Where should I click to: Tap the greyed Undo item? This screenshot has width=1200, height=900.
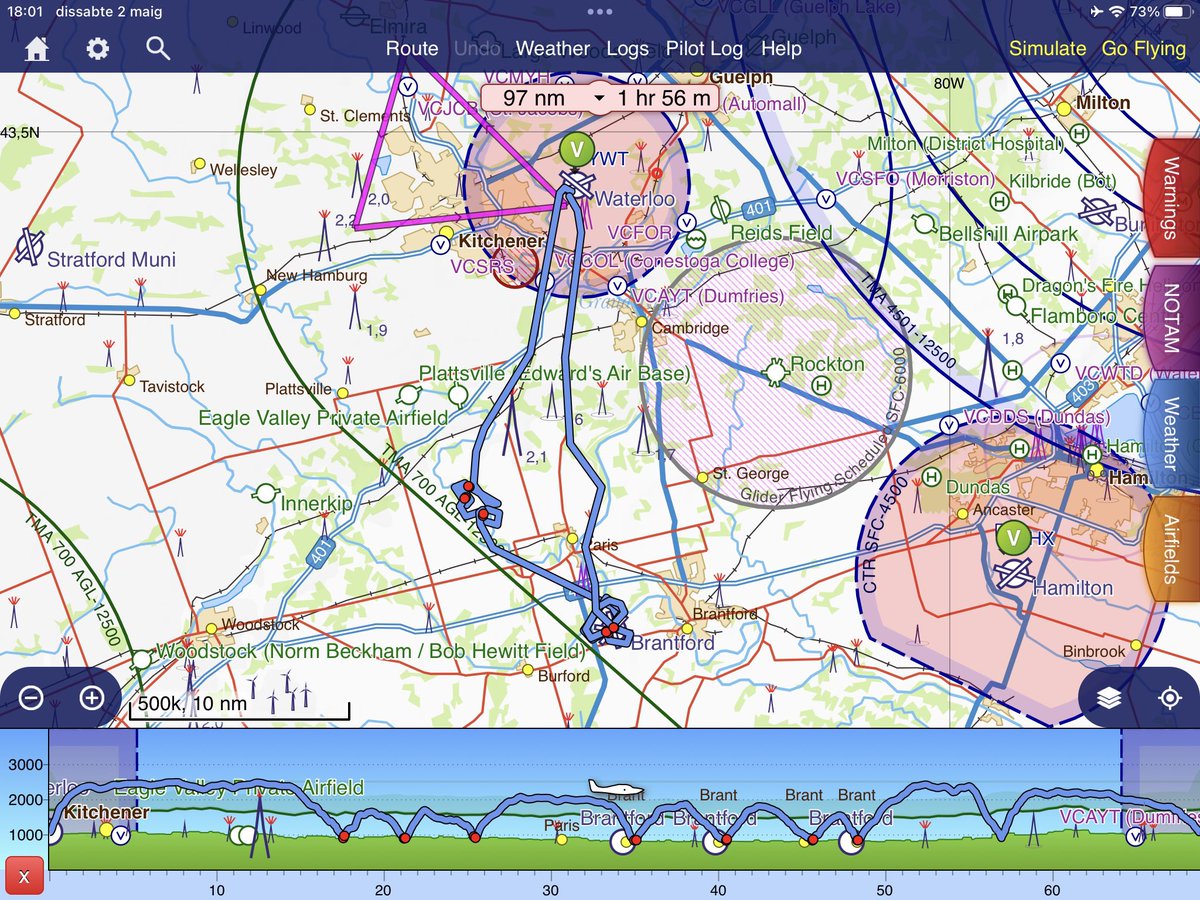(x=477, y=48)
